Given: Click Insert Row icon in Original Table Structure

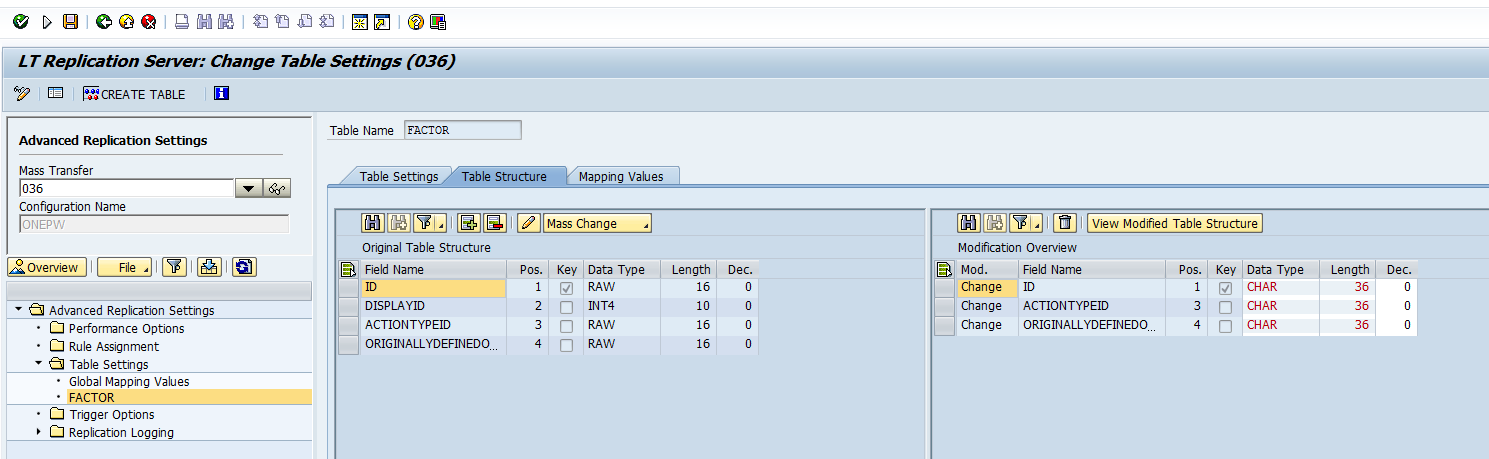Looking at the screenshot, I should point(468,223).
